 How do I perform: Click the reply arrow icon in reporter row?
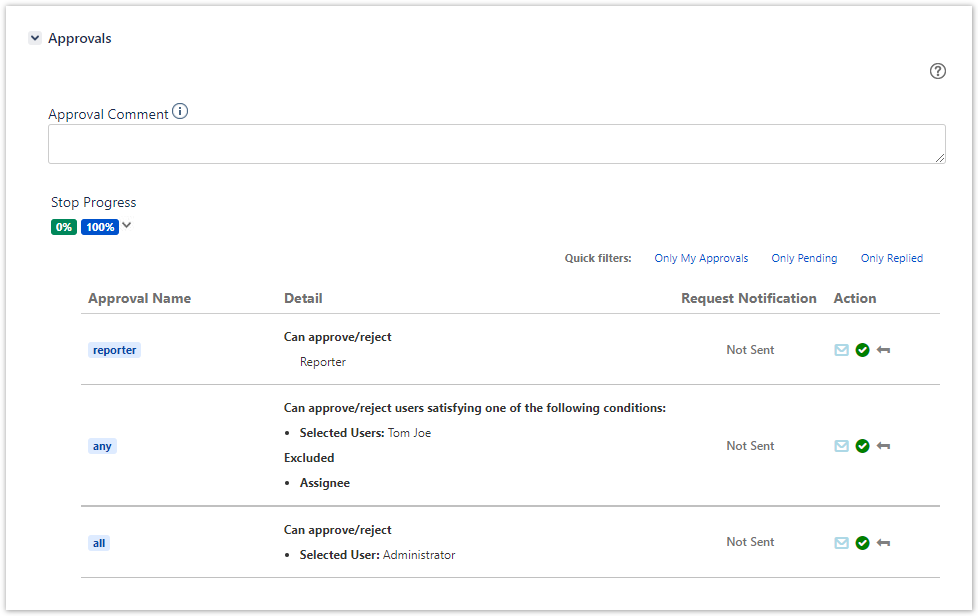[x=883, y=350]
